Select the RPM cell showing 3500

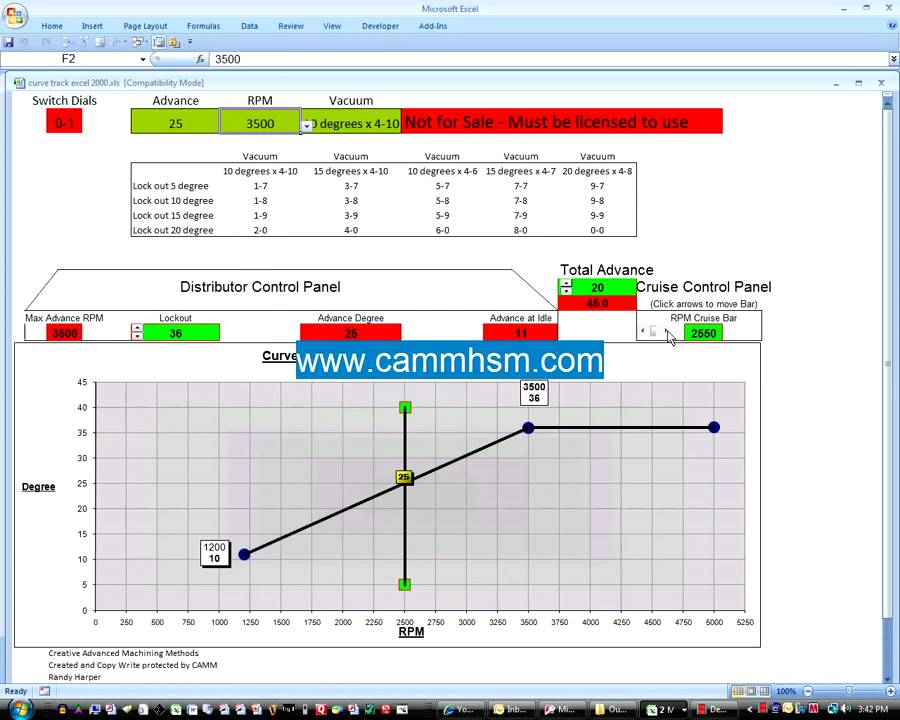(260, 121)
